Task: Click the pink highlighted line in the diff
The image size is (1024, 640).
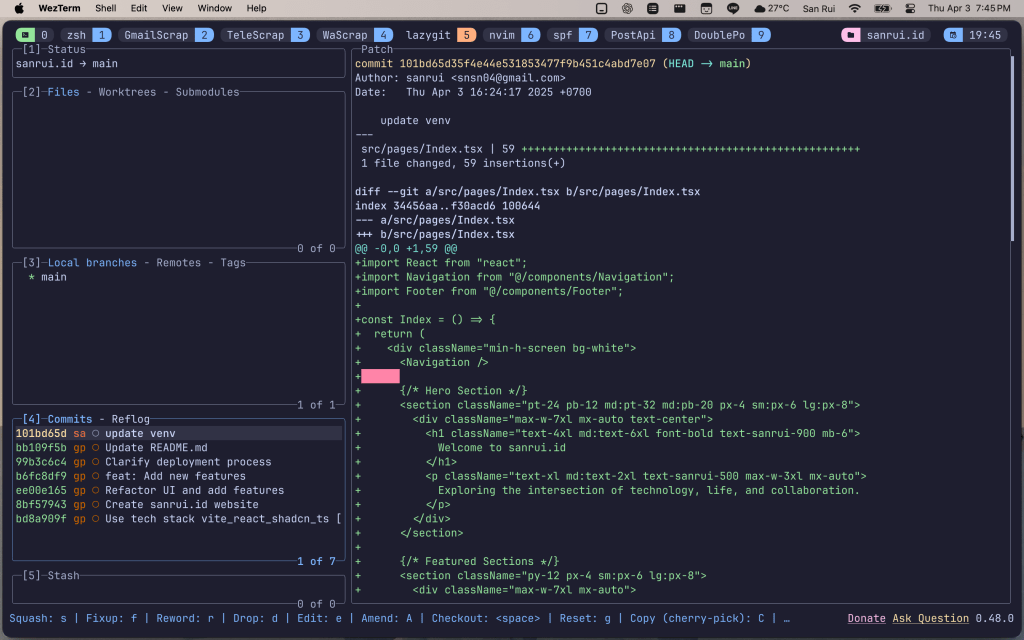Action: [381, 376]
